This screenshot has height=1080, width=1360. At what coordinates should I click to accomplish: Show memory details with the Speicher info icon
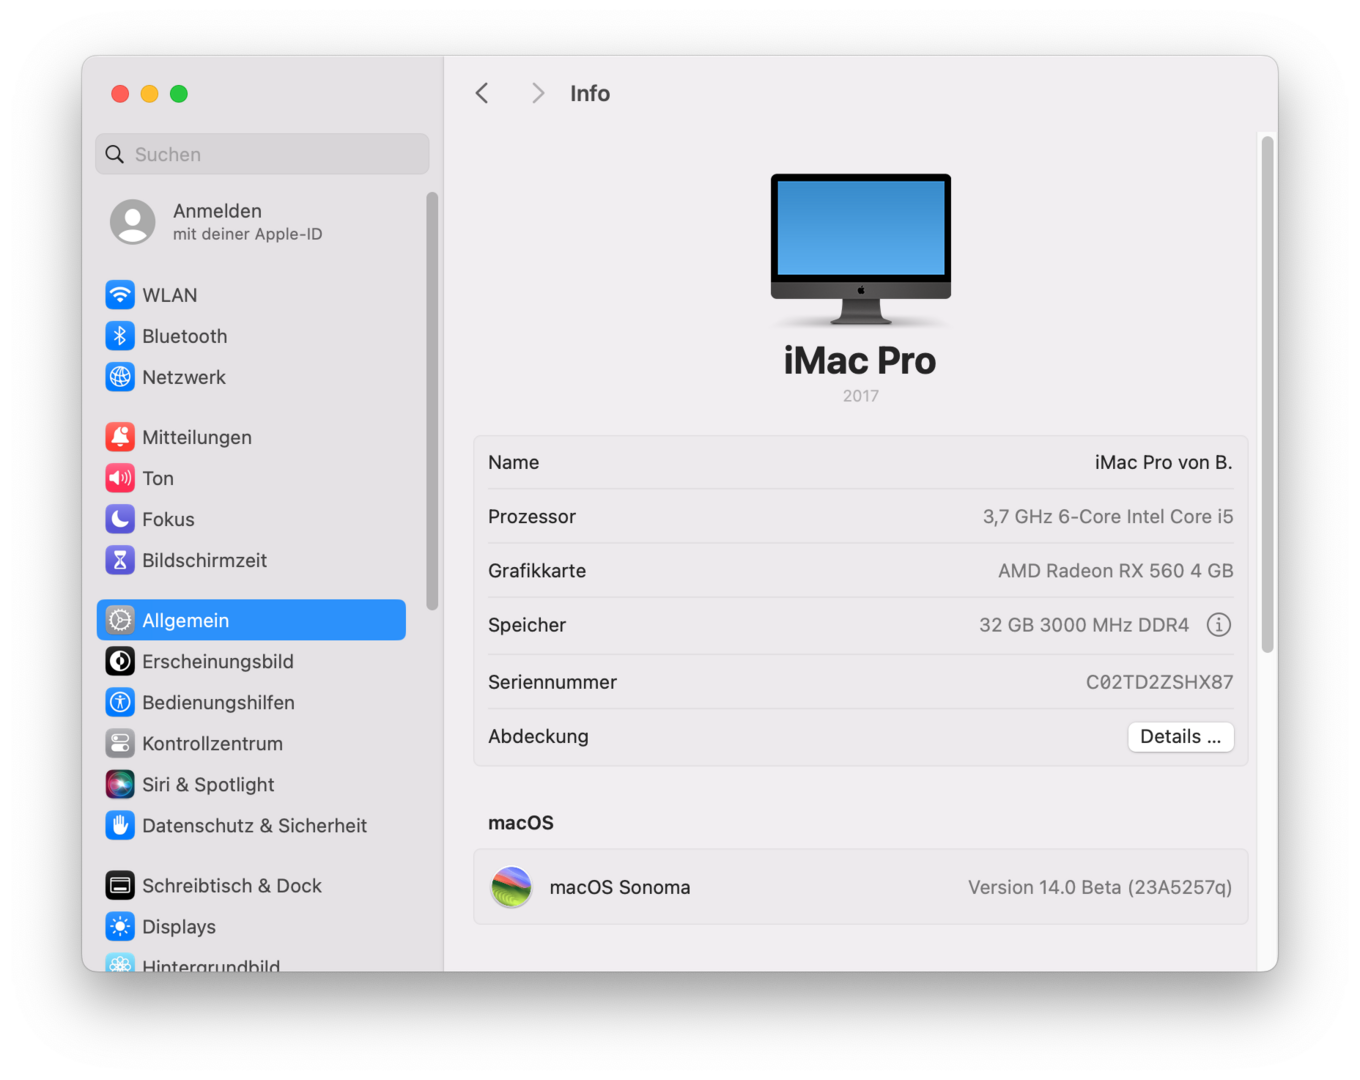tap(1218, 625)
